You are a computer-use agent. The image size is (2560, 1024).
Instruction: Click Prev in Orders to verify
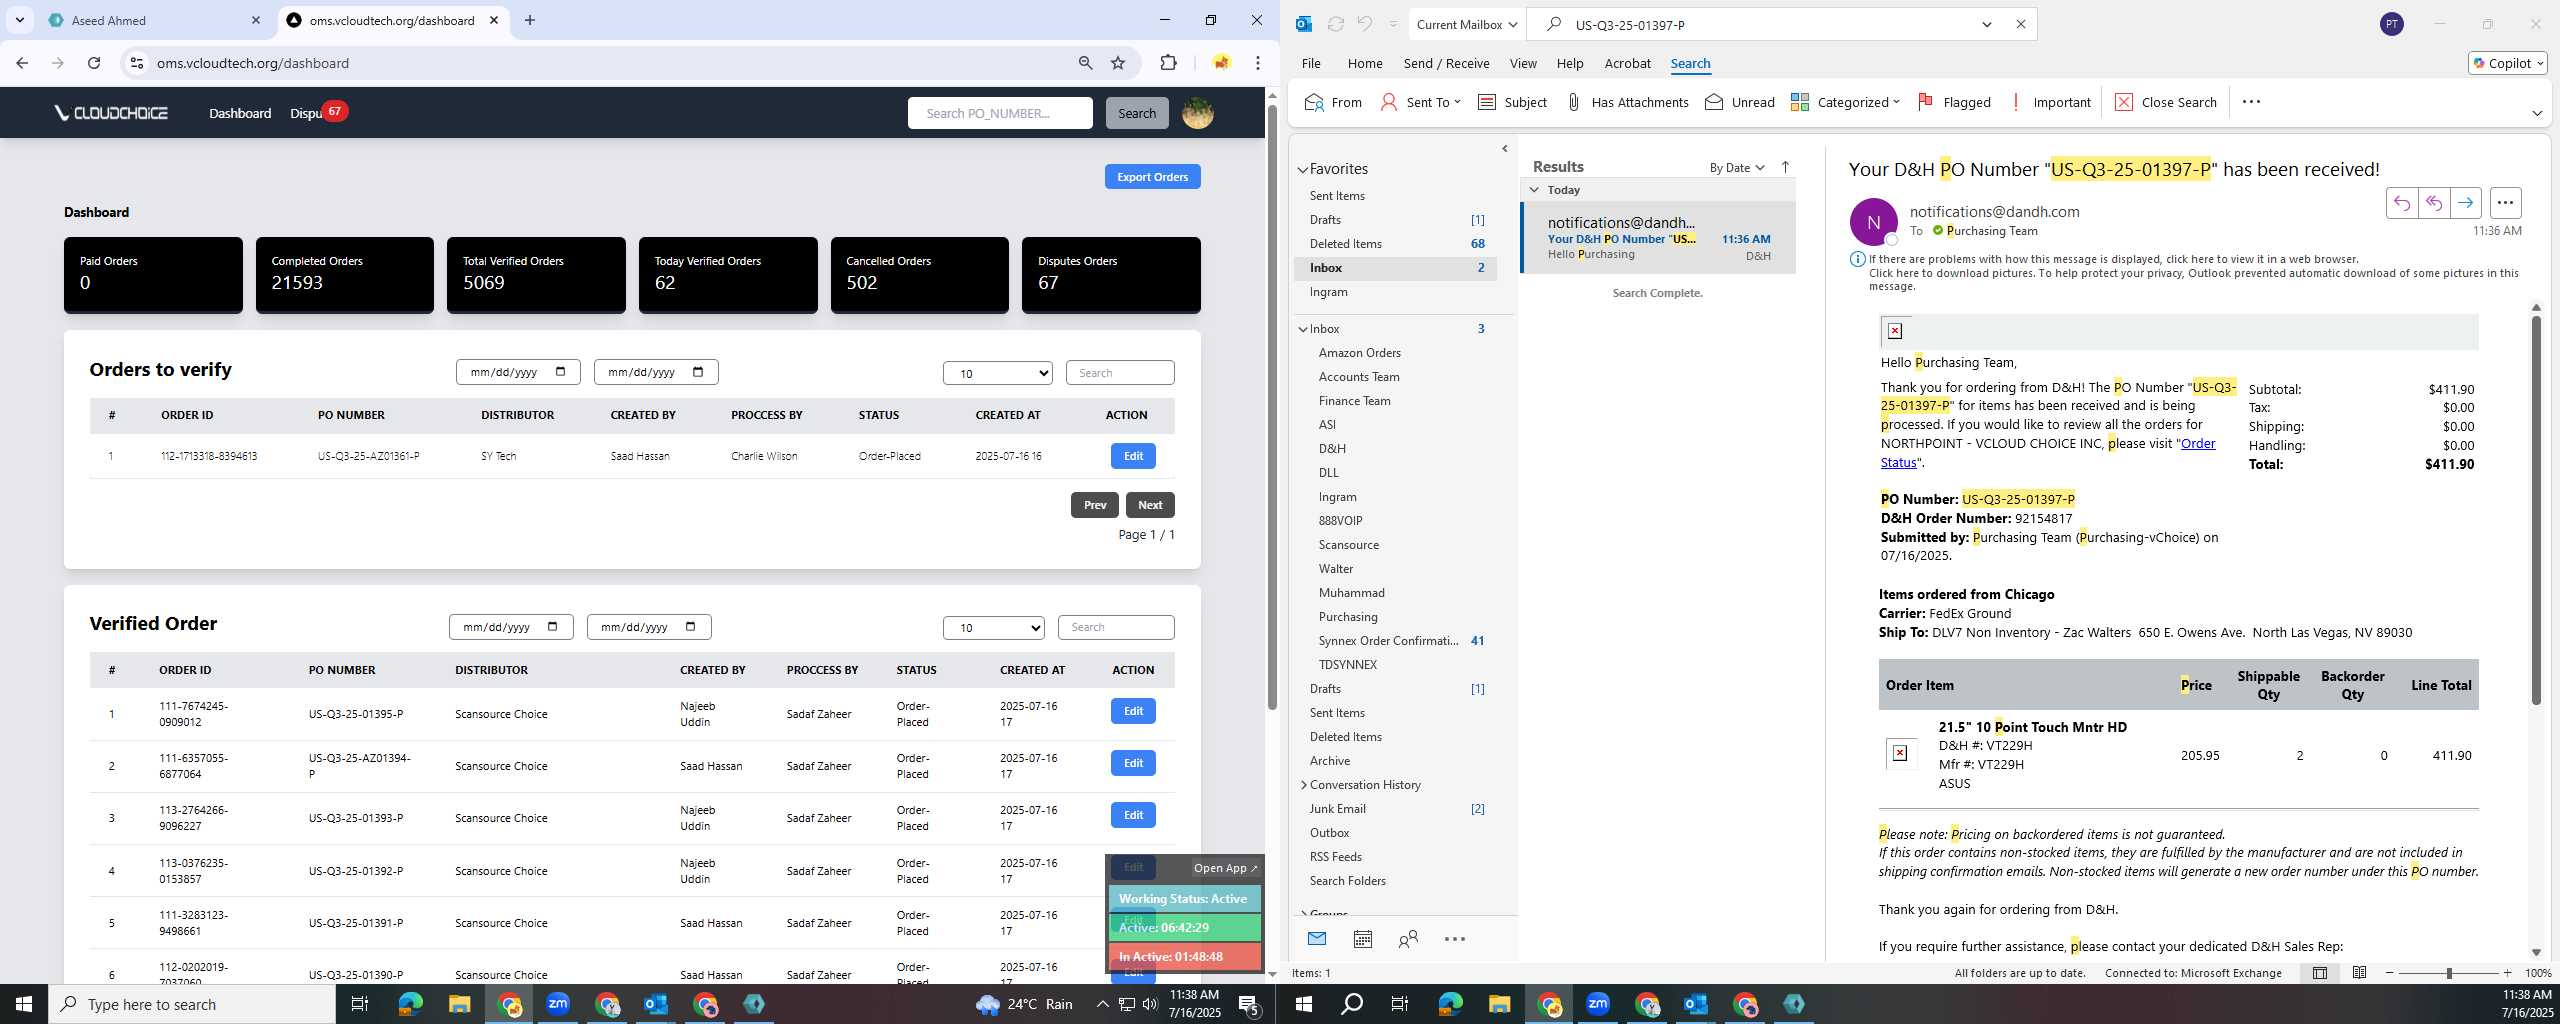coord(1095,505)
